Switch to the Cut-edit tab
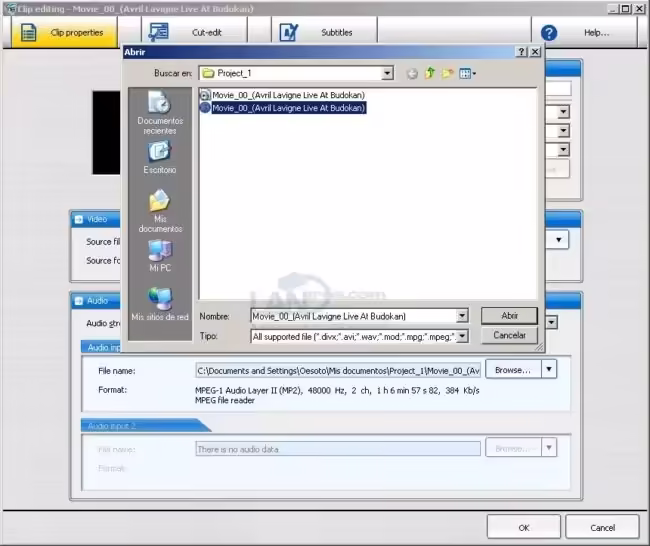 (194, 32)
